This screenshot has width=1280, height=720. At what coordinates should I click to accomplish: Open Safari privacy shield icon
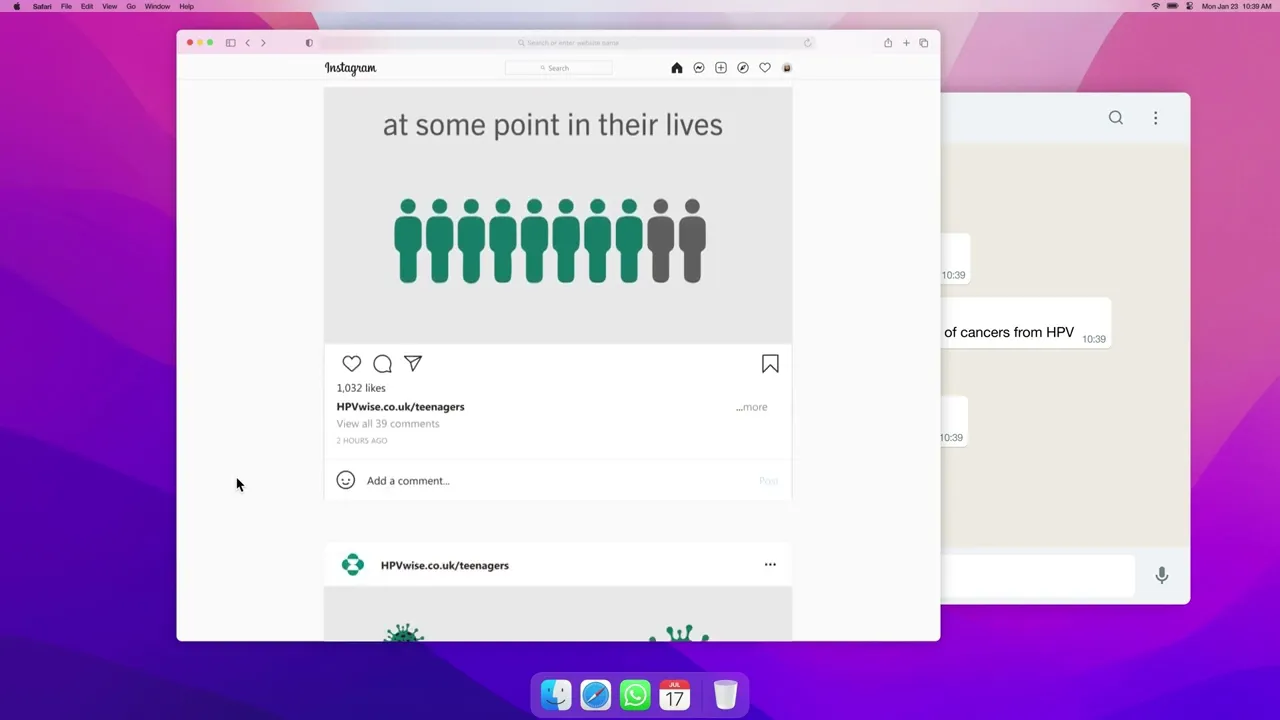tap(309, 43)
